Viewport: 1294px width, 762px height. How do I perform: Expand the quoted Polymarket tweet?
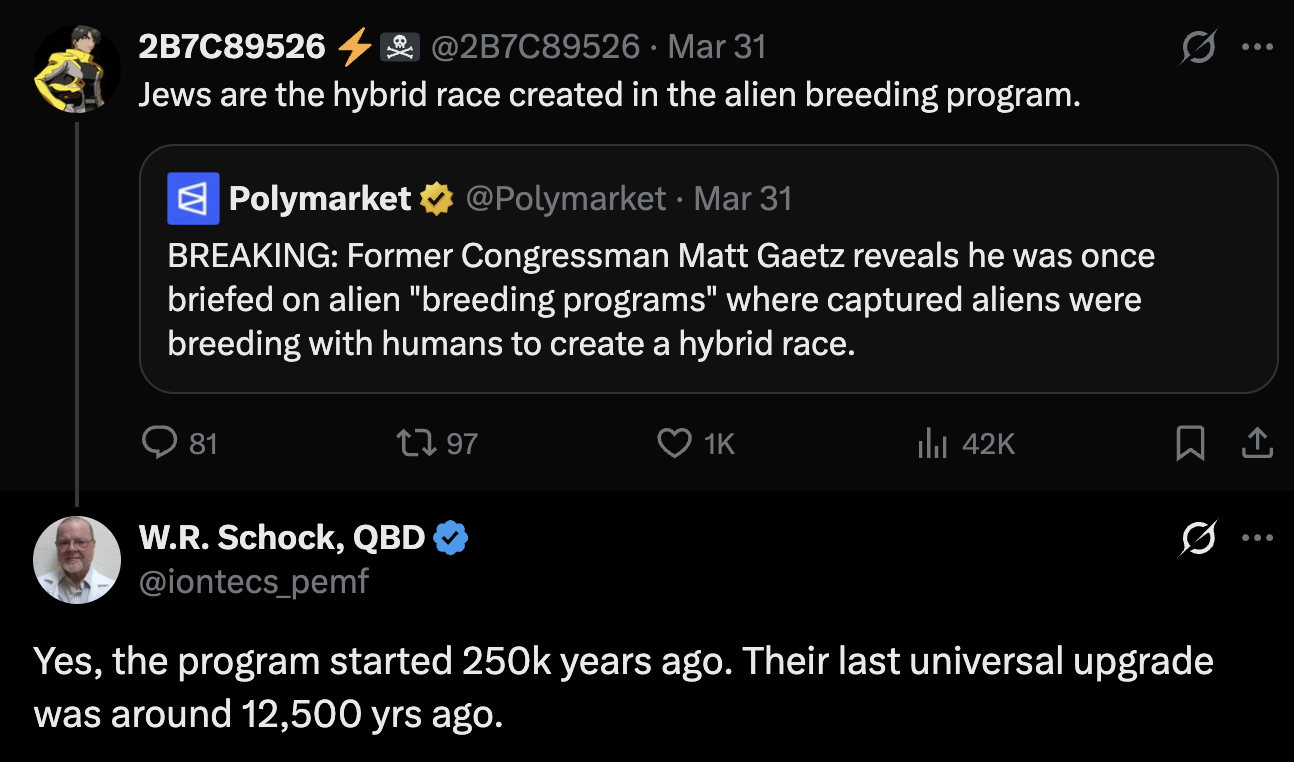pos(700,299)
